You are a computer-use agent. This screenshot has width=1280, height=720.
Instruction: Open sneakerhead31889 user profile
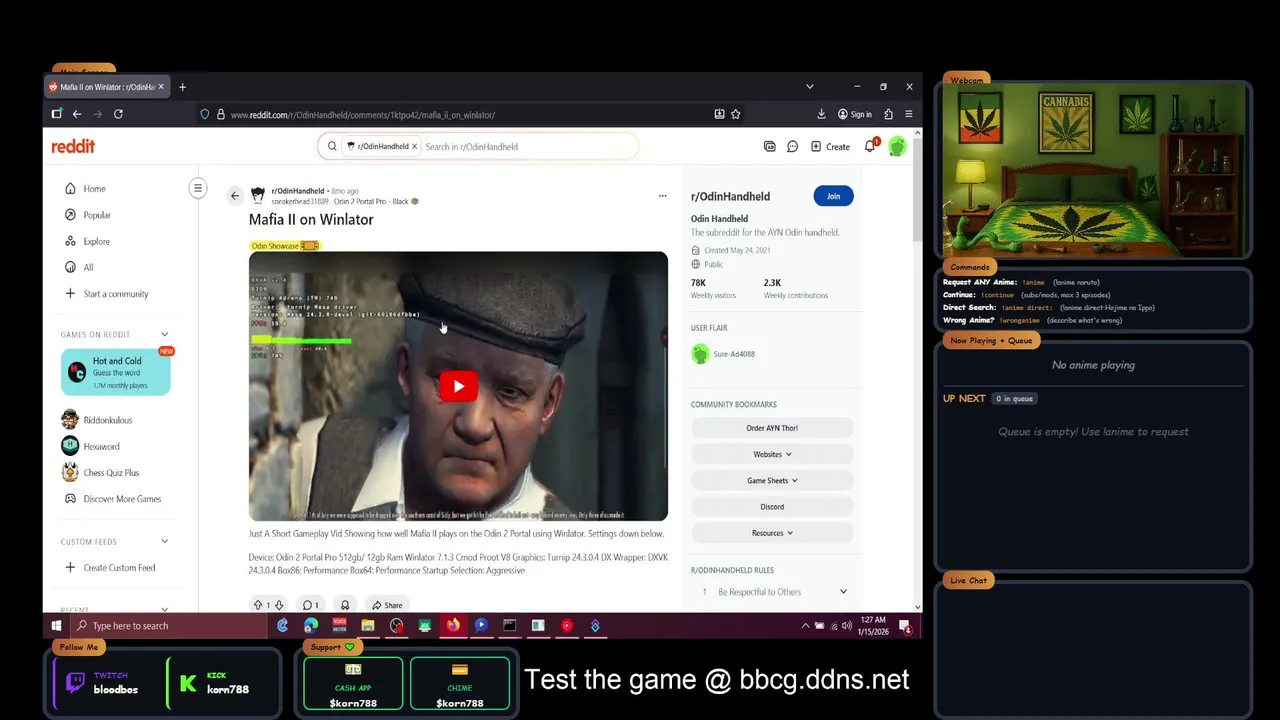coord(300,201)
